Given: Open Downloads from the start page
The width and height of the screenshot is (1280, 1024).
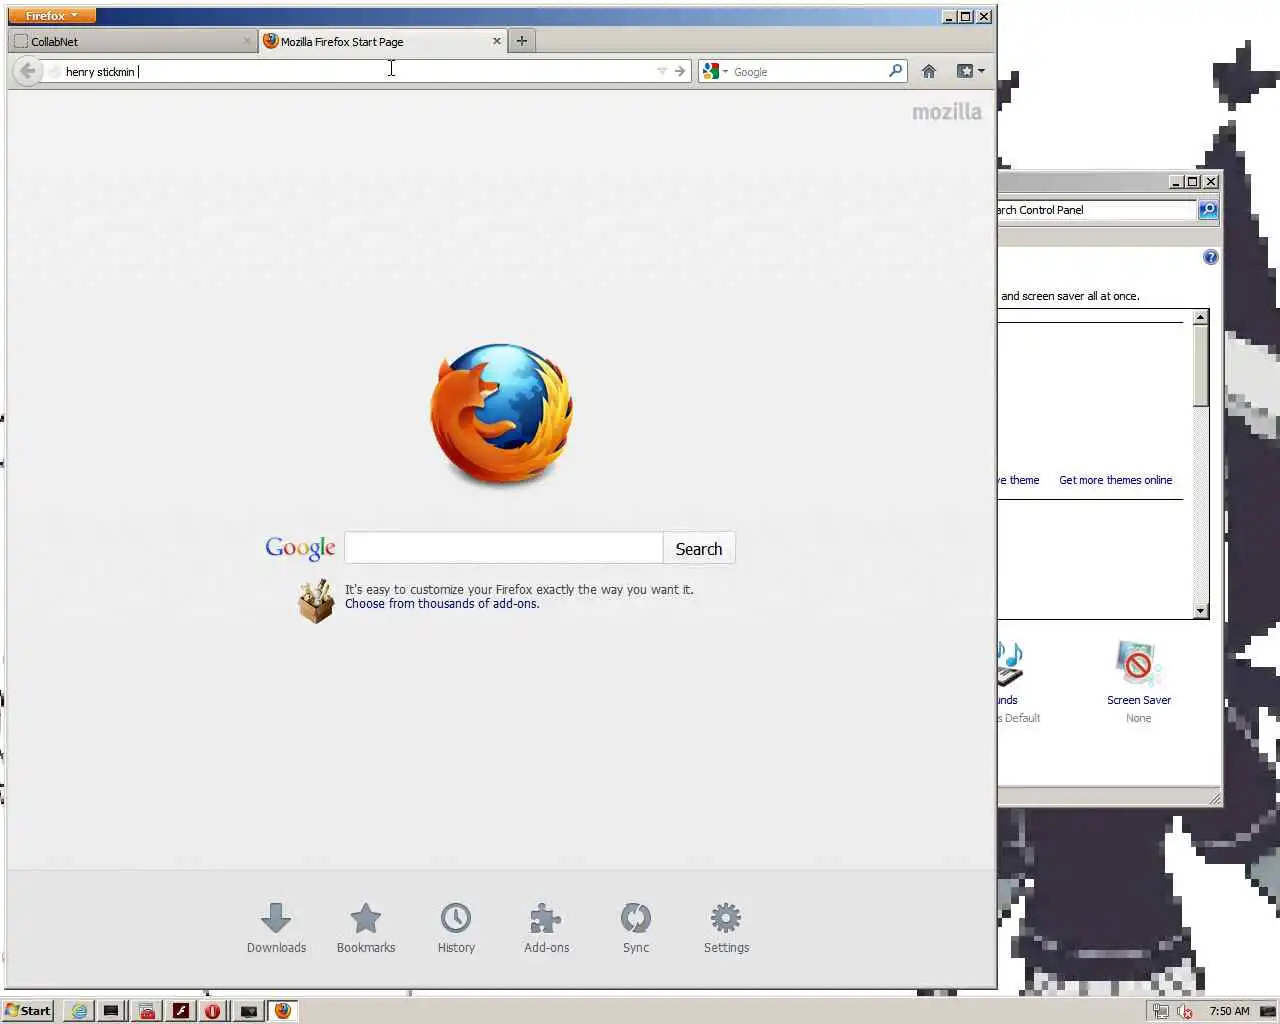Looking at the screenshot, I should pos(276,928).
